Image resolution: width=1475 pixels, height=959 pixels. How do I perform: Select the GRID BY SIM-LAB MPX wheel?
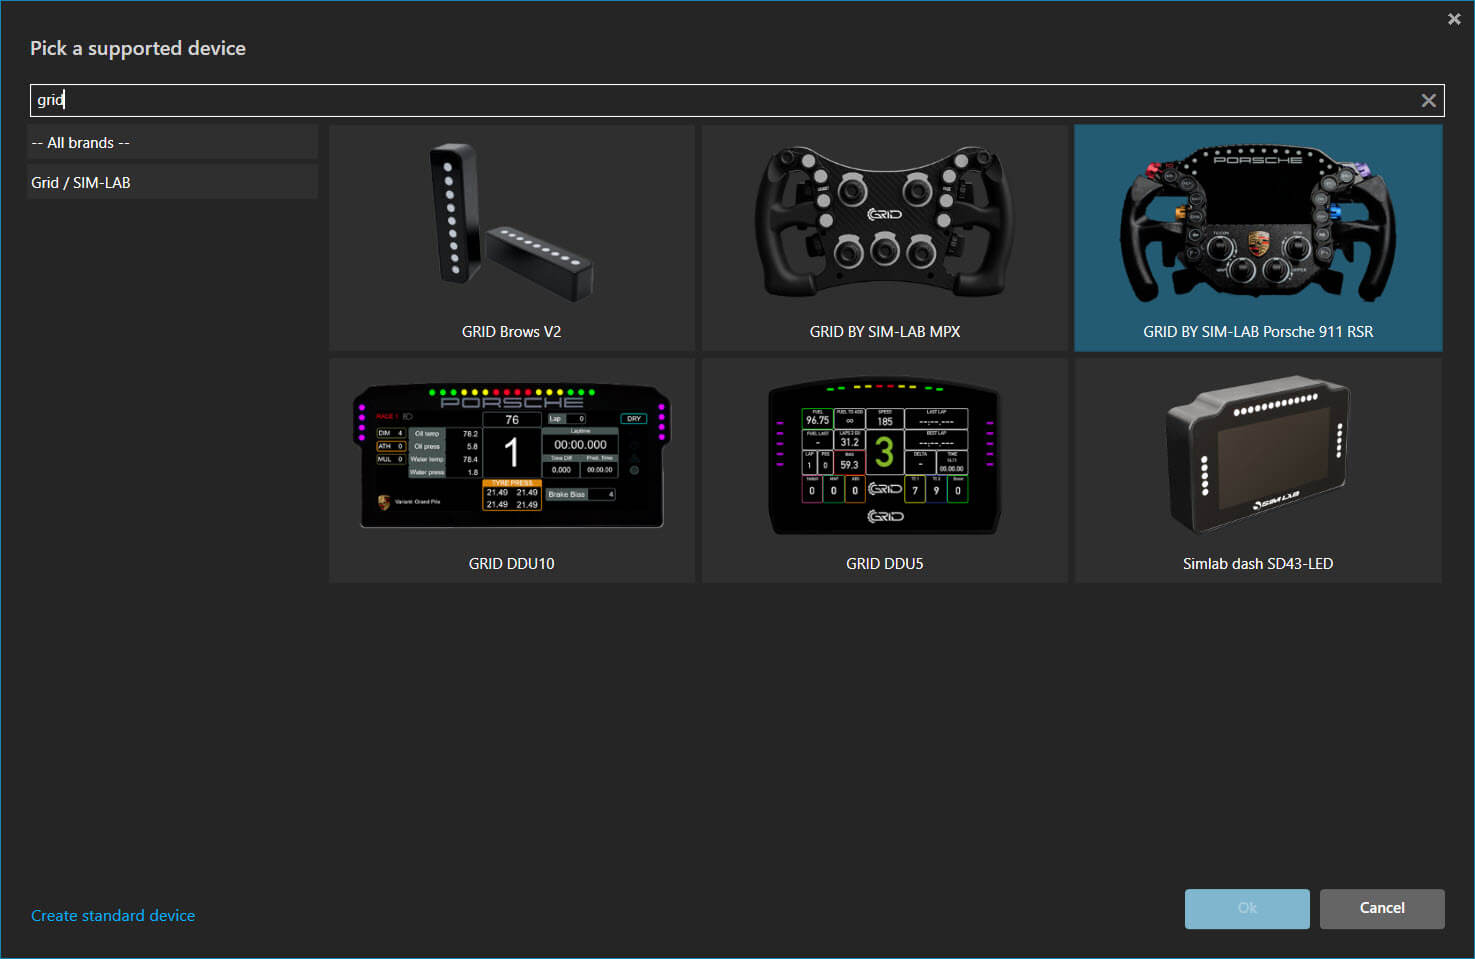884,238
